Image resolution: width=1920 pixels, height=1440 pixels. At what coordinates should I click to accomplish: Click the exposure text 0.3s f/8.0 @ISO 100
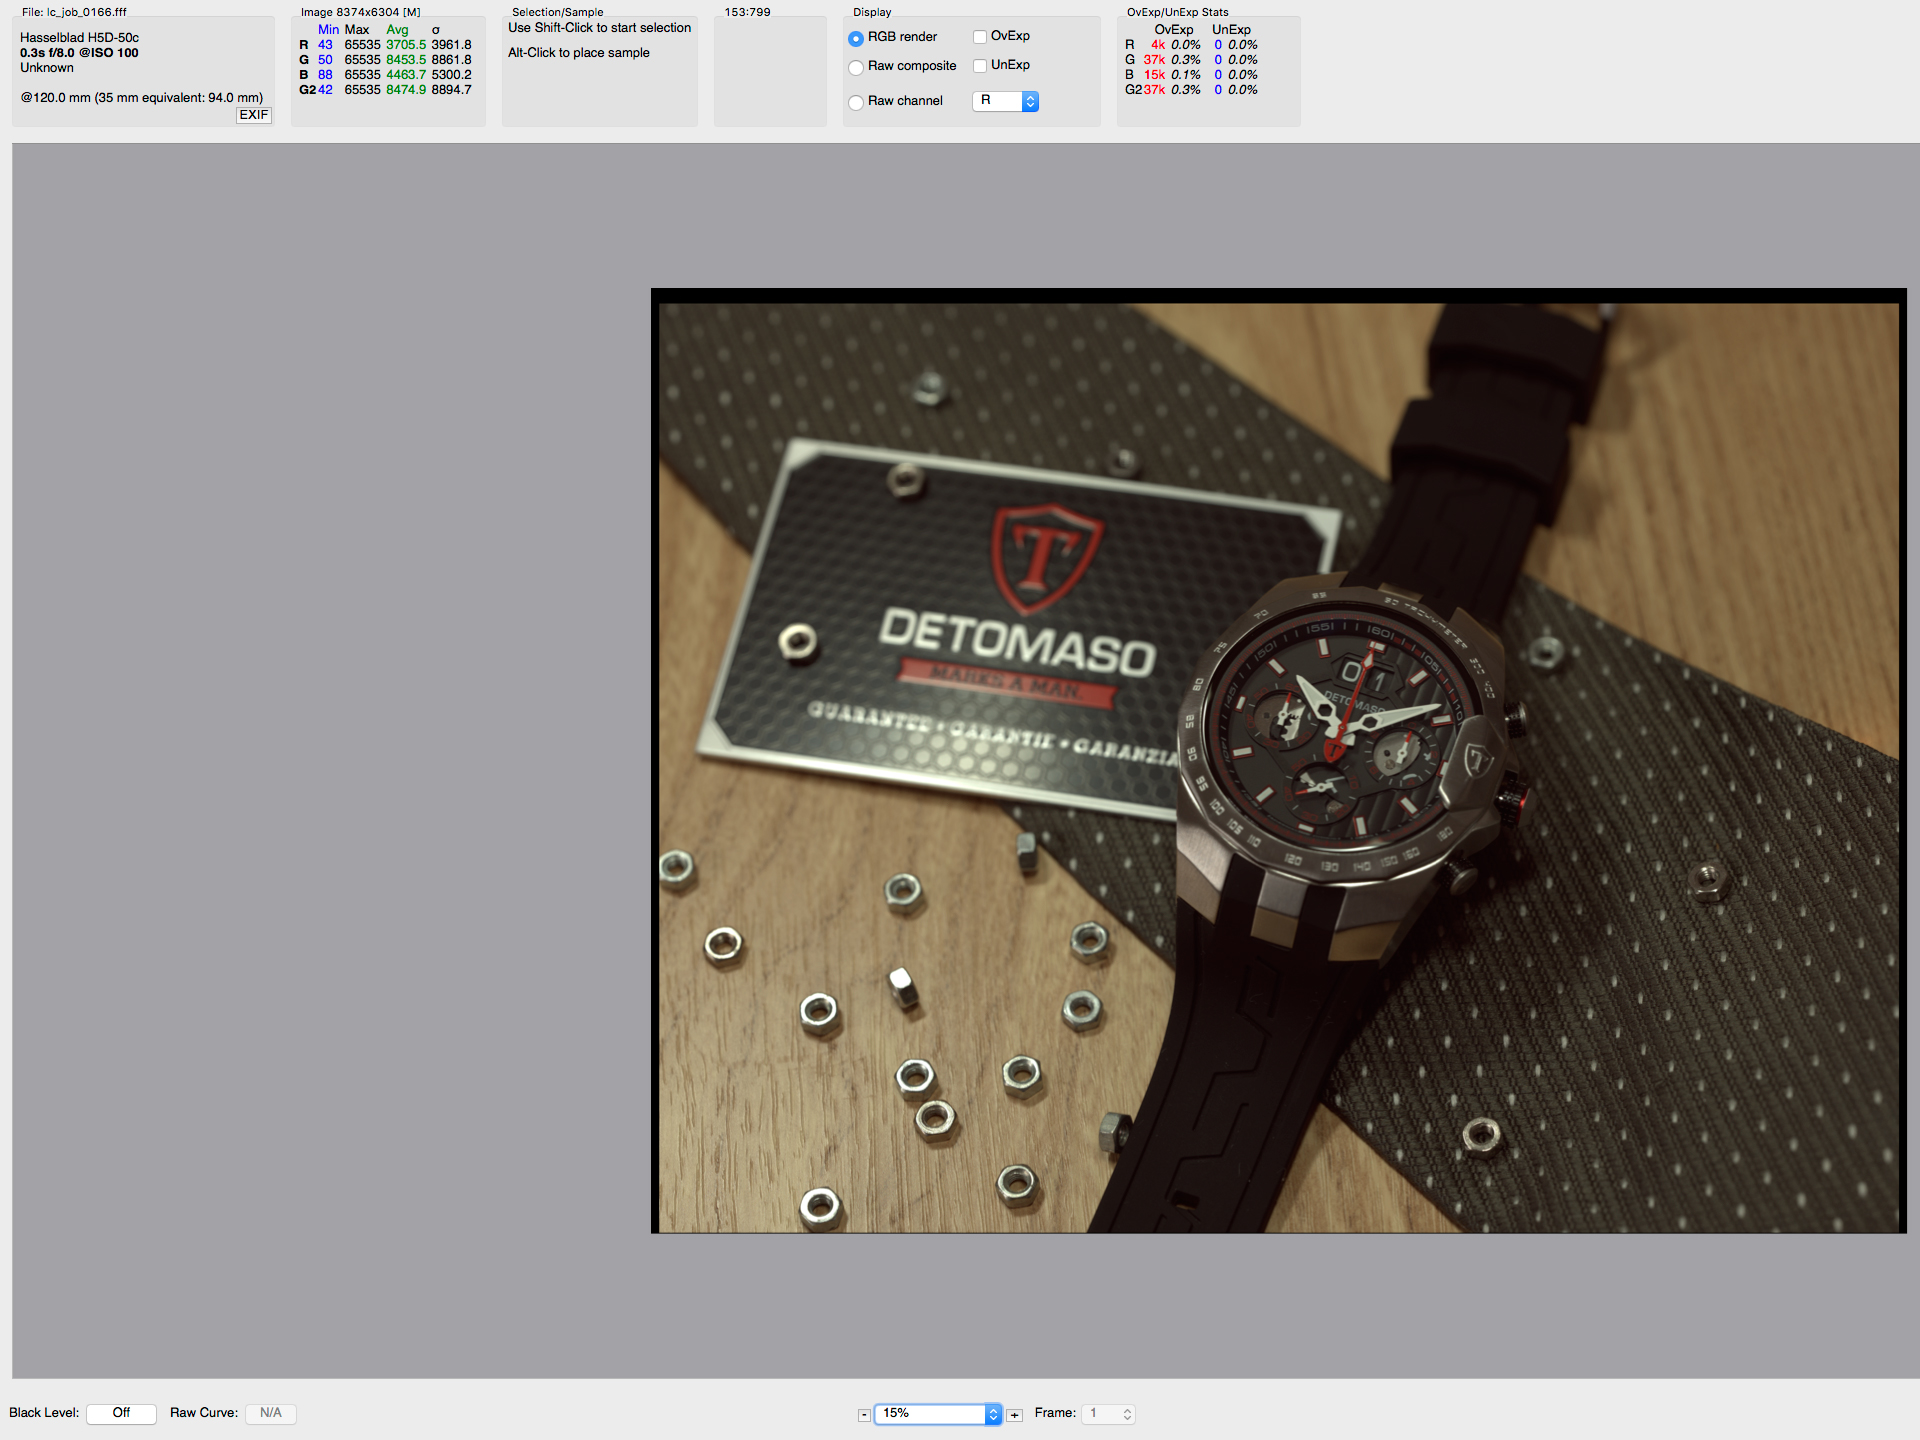pos(79,53)
